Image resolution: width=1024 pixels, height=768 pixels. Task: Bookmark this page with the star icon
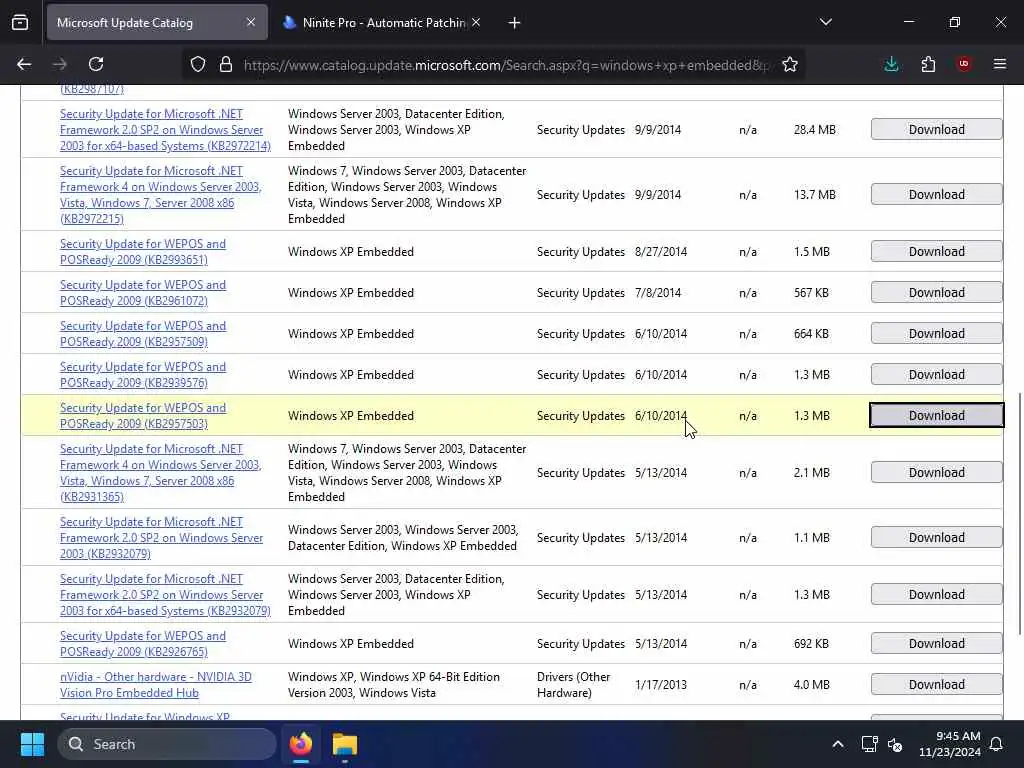tap(790, 64)
